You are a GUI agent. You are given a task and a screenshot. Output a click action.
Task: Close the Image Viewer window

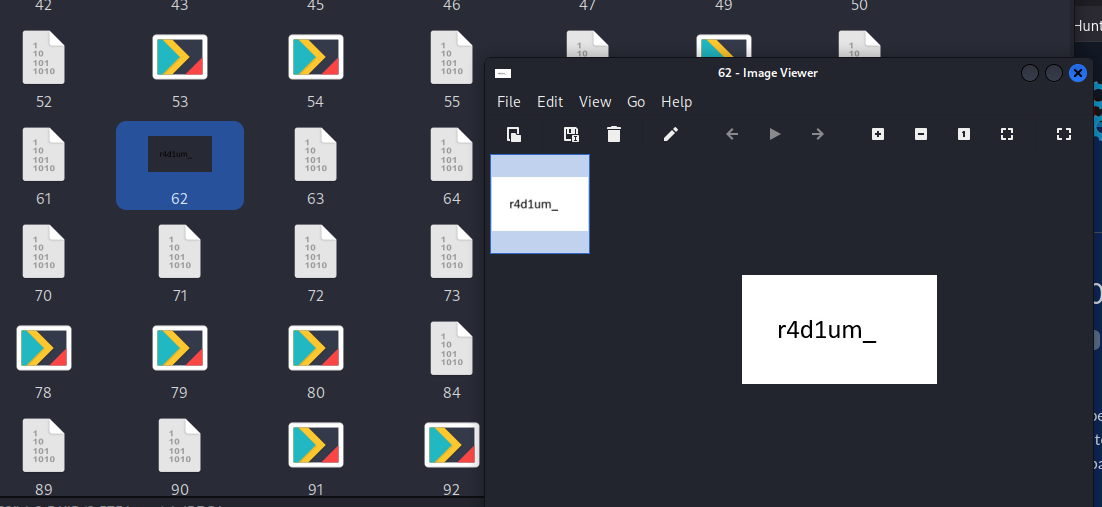[1077, 73]
